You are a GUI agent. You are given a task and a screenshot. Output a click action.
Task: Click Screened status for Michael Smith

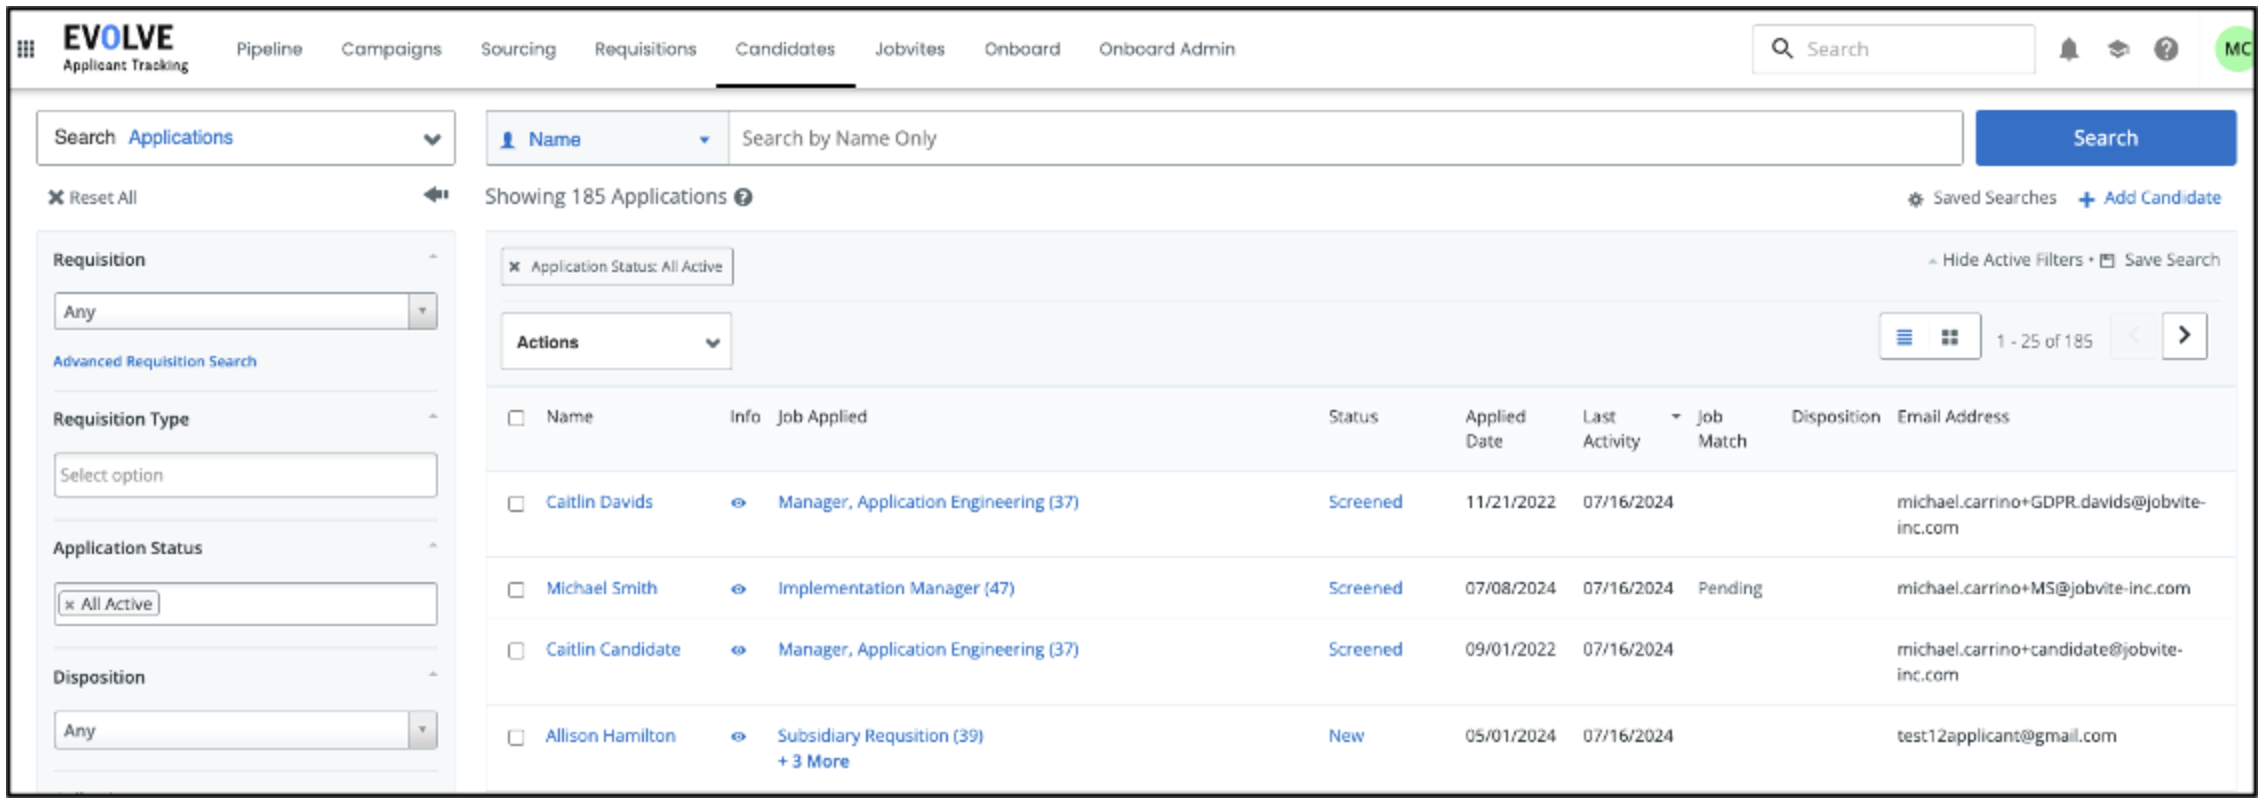pyautogui.click(x=1365, y=588)
